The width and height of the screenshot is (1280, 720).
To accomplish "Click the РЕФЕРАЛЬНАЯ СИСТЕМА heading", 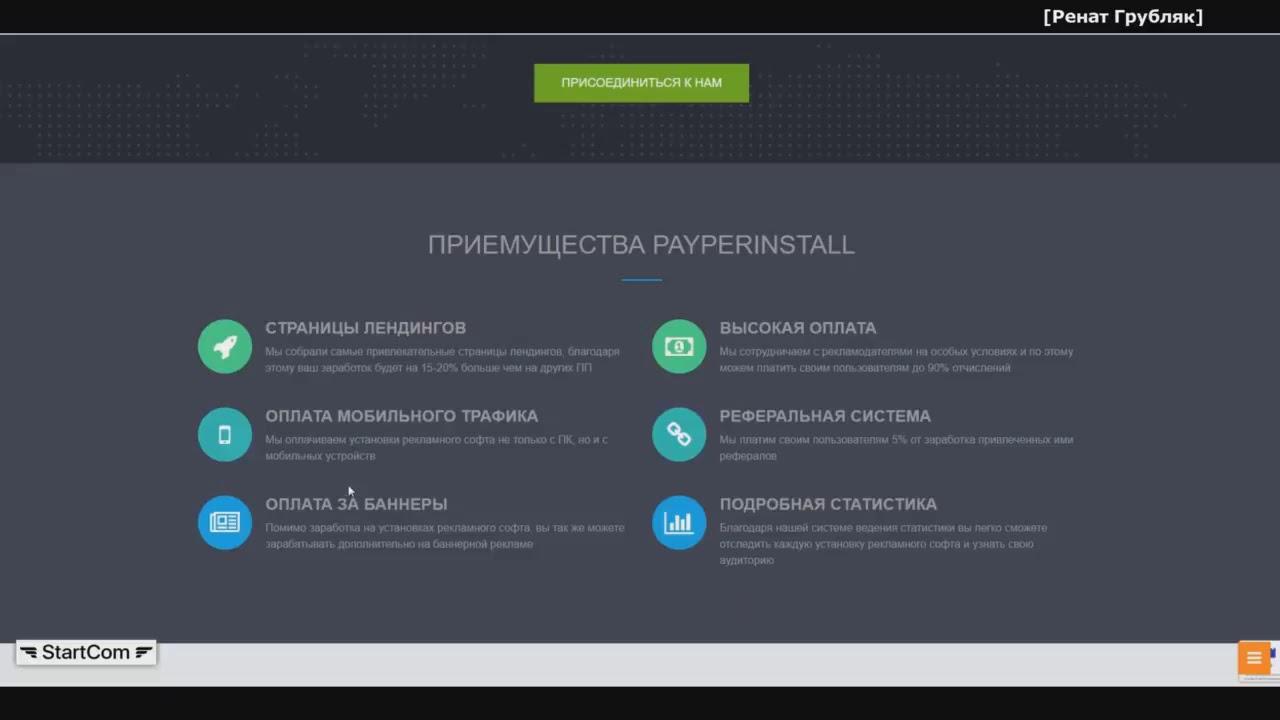I will (x=825, y=416).
